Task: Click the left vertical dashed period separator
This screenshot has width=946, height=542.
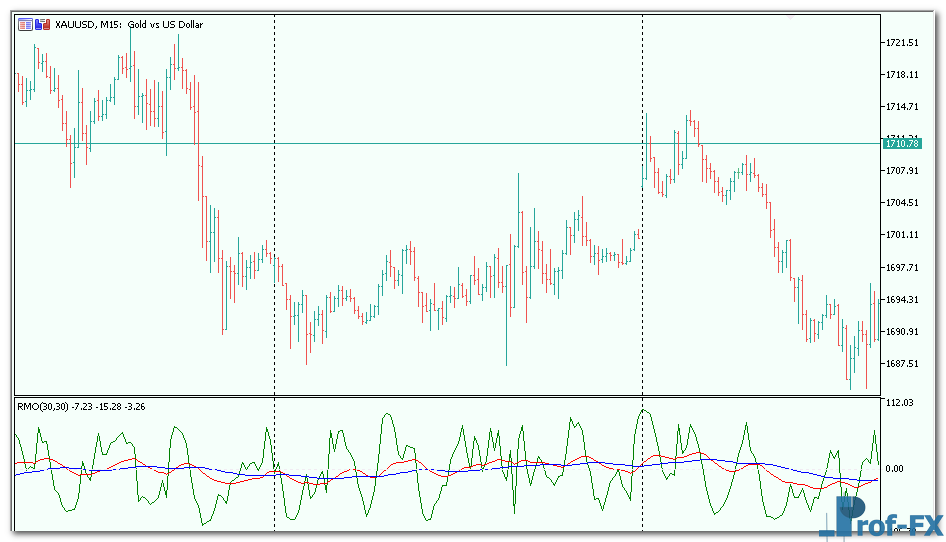Action: pyautogui.click(x=274, y=200)
